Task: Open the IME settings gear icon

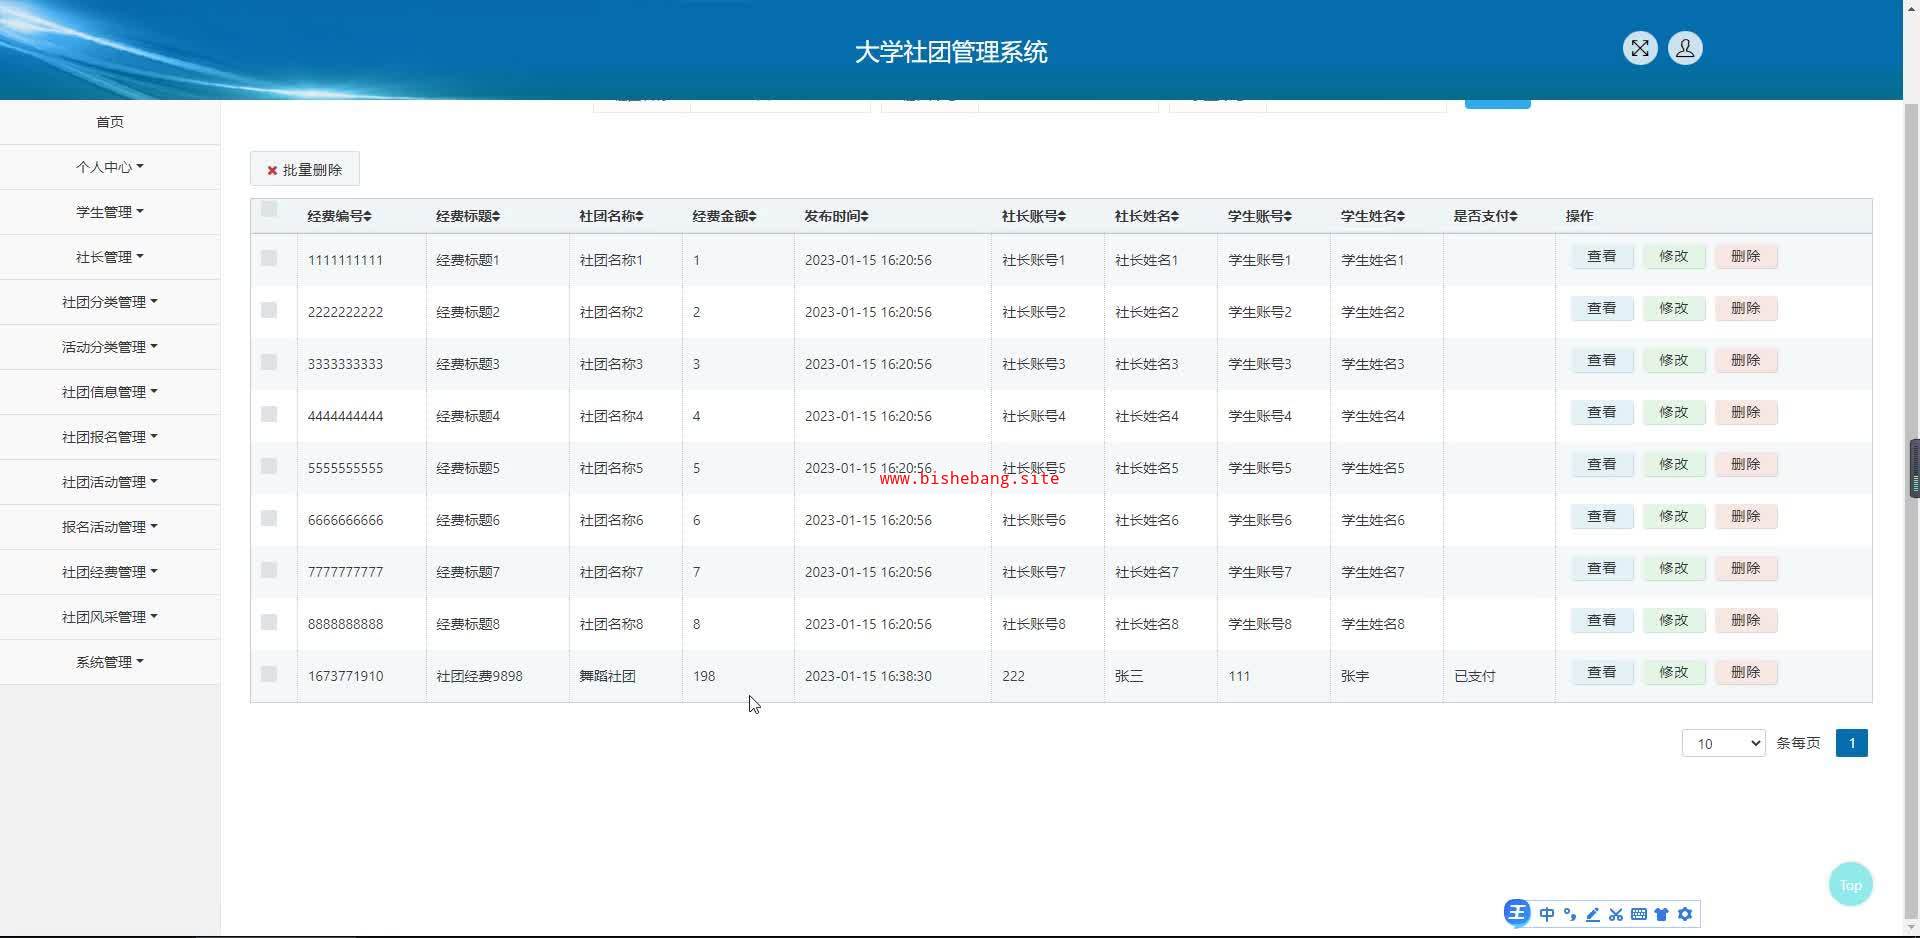Action: tap(1685, 914)
